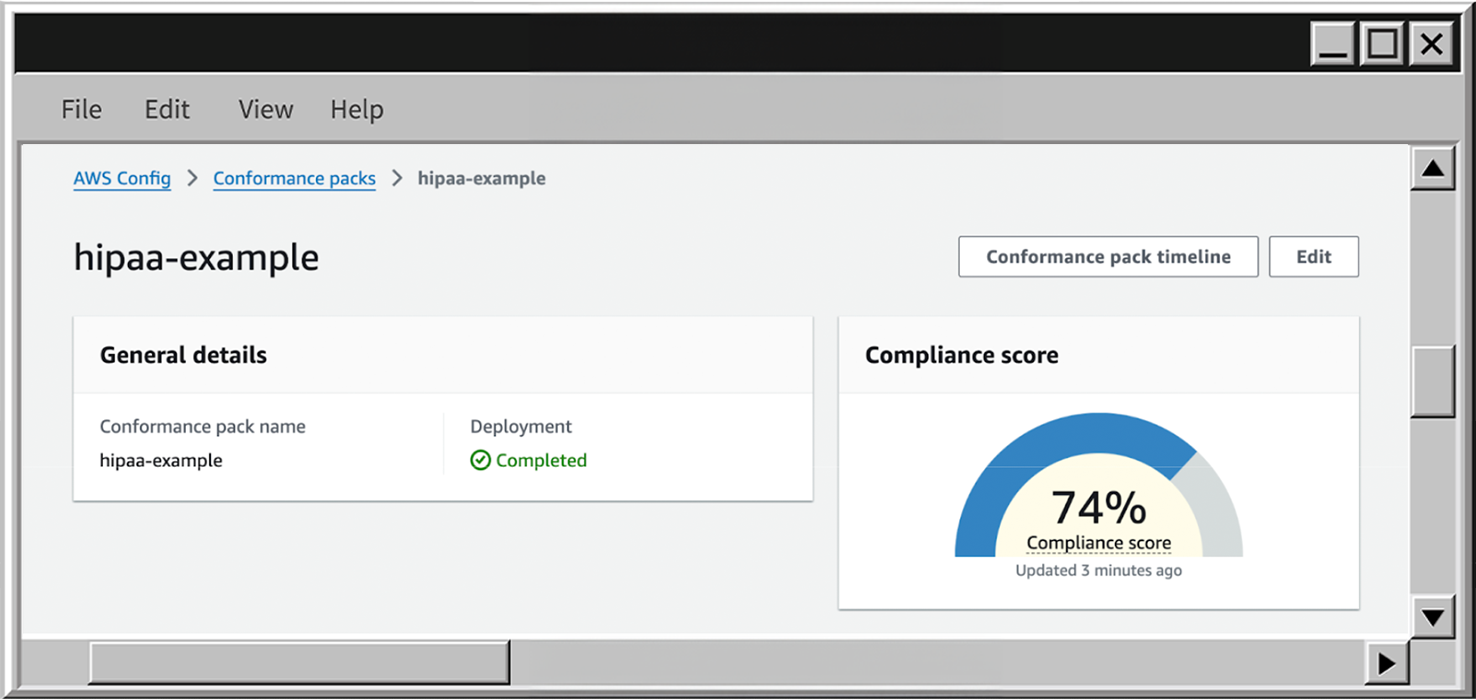Click the hipaa-example page heading

click(196, 258)
